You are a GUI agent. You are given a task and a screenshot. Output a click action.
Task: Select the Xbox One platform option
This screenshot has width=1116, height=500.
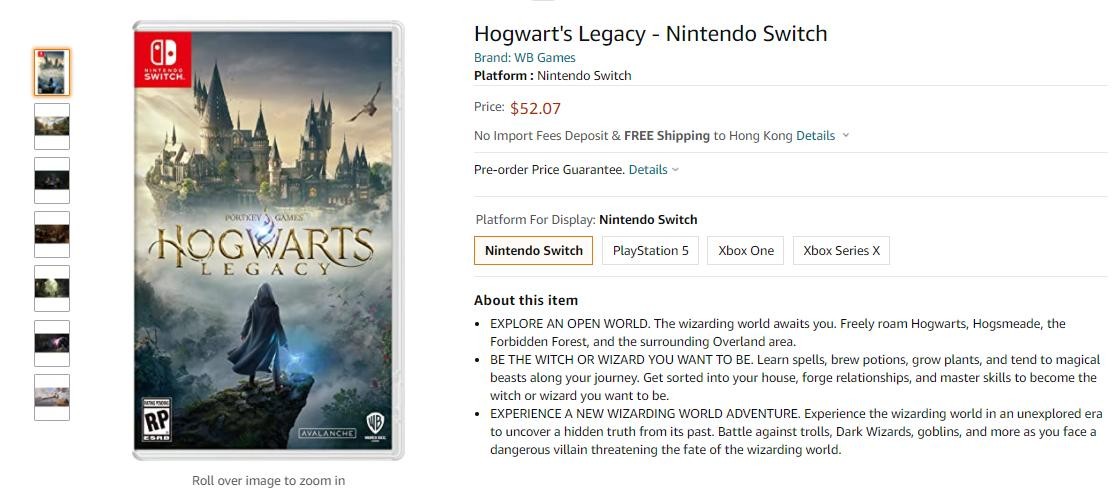(x=746, y=251)
